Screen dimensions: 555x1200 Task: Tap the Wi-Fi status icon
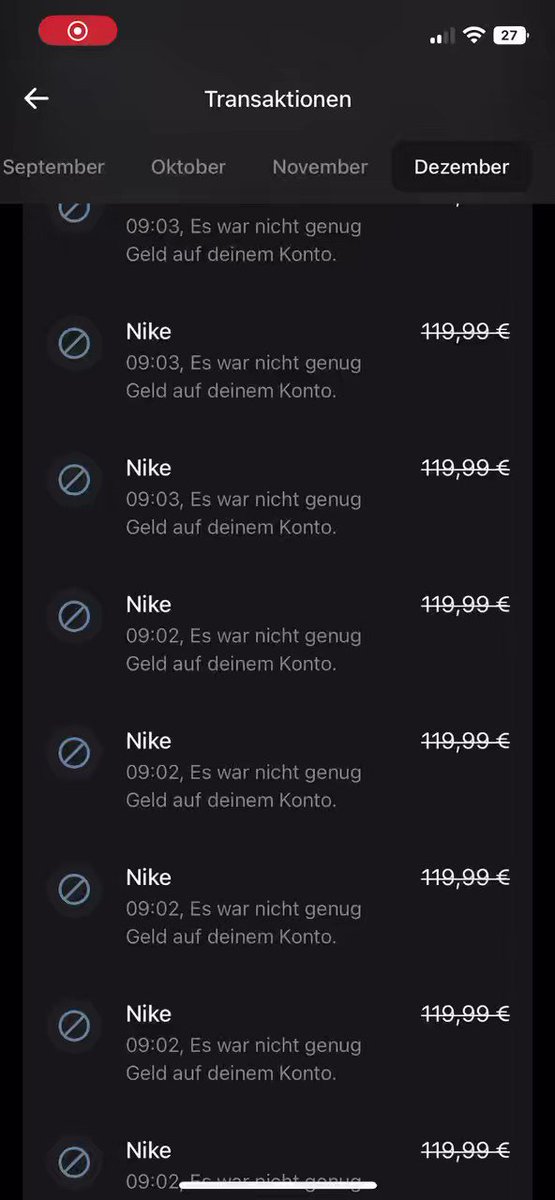[473, 35]
